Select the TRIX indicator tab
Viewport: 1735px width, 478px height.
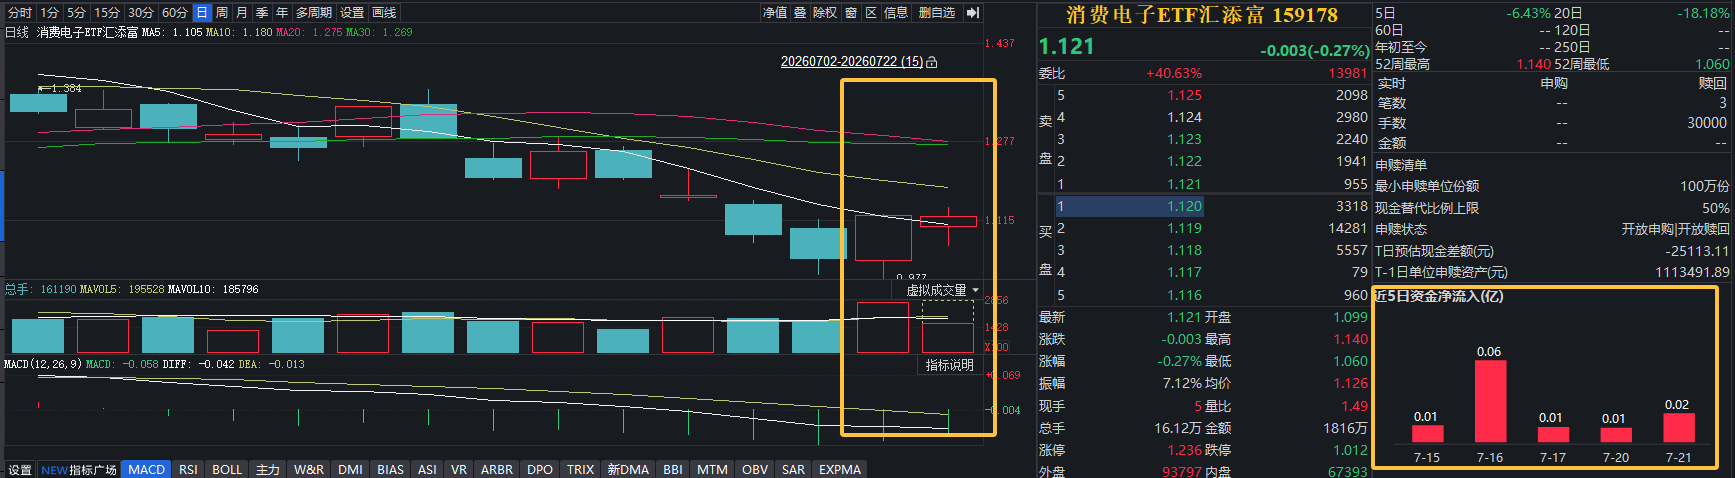click(581, 470)
